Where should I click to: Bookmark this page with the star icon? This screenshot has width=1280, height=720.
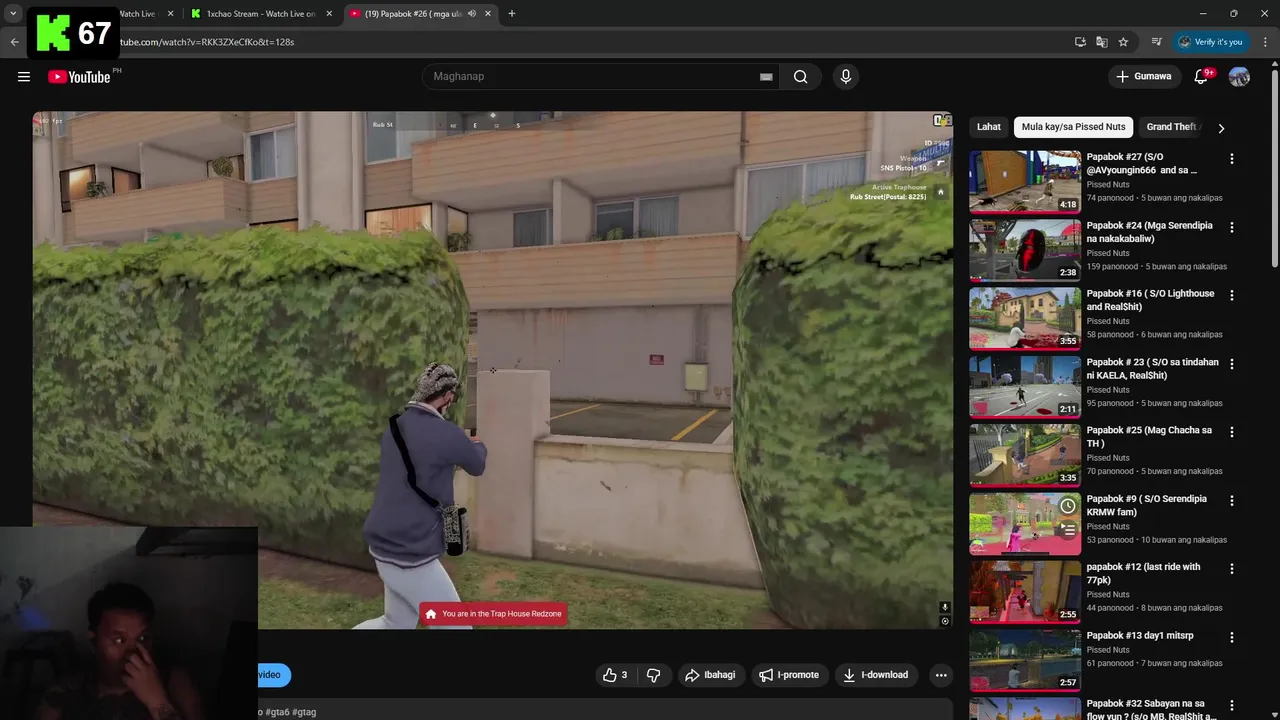1123,42
